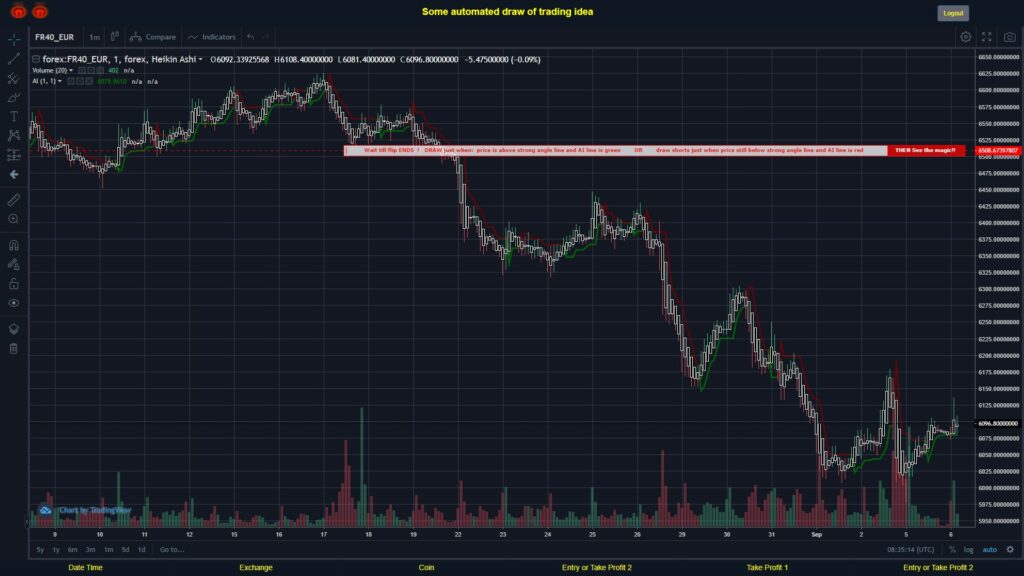Take a snapshot with camera icon
The height and width of the screenshot is (576, 1024).
(1010, 37)
